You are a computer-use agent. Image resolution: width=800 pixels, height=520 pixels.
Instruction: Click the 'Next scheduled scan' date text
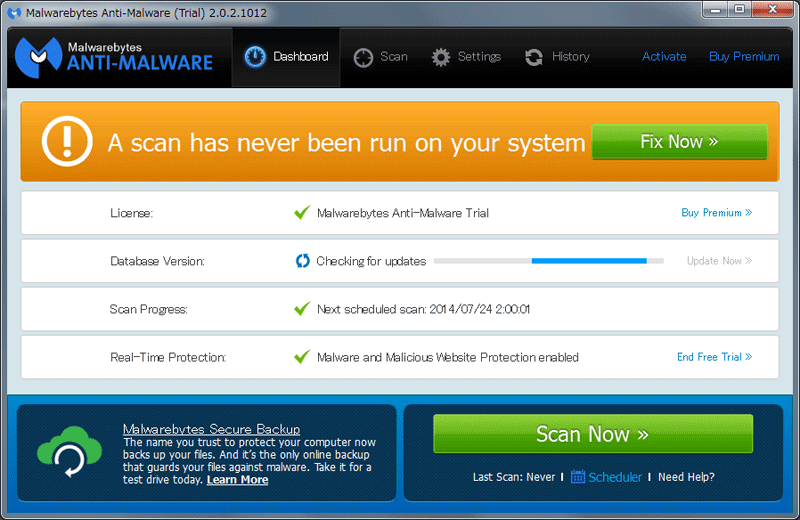point(423,309)
